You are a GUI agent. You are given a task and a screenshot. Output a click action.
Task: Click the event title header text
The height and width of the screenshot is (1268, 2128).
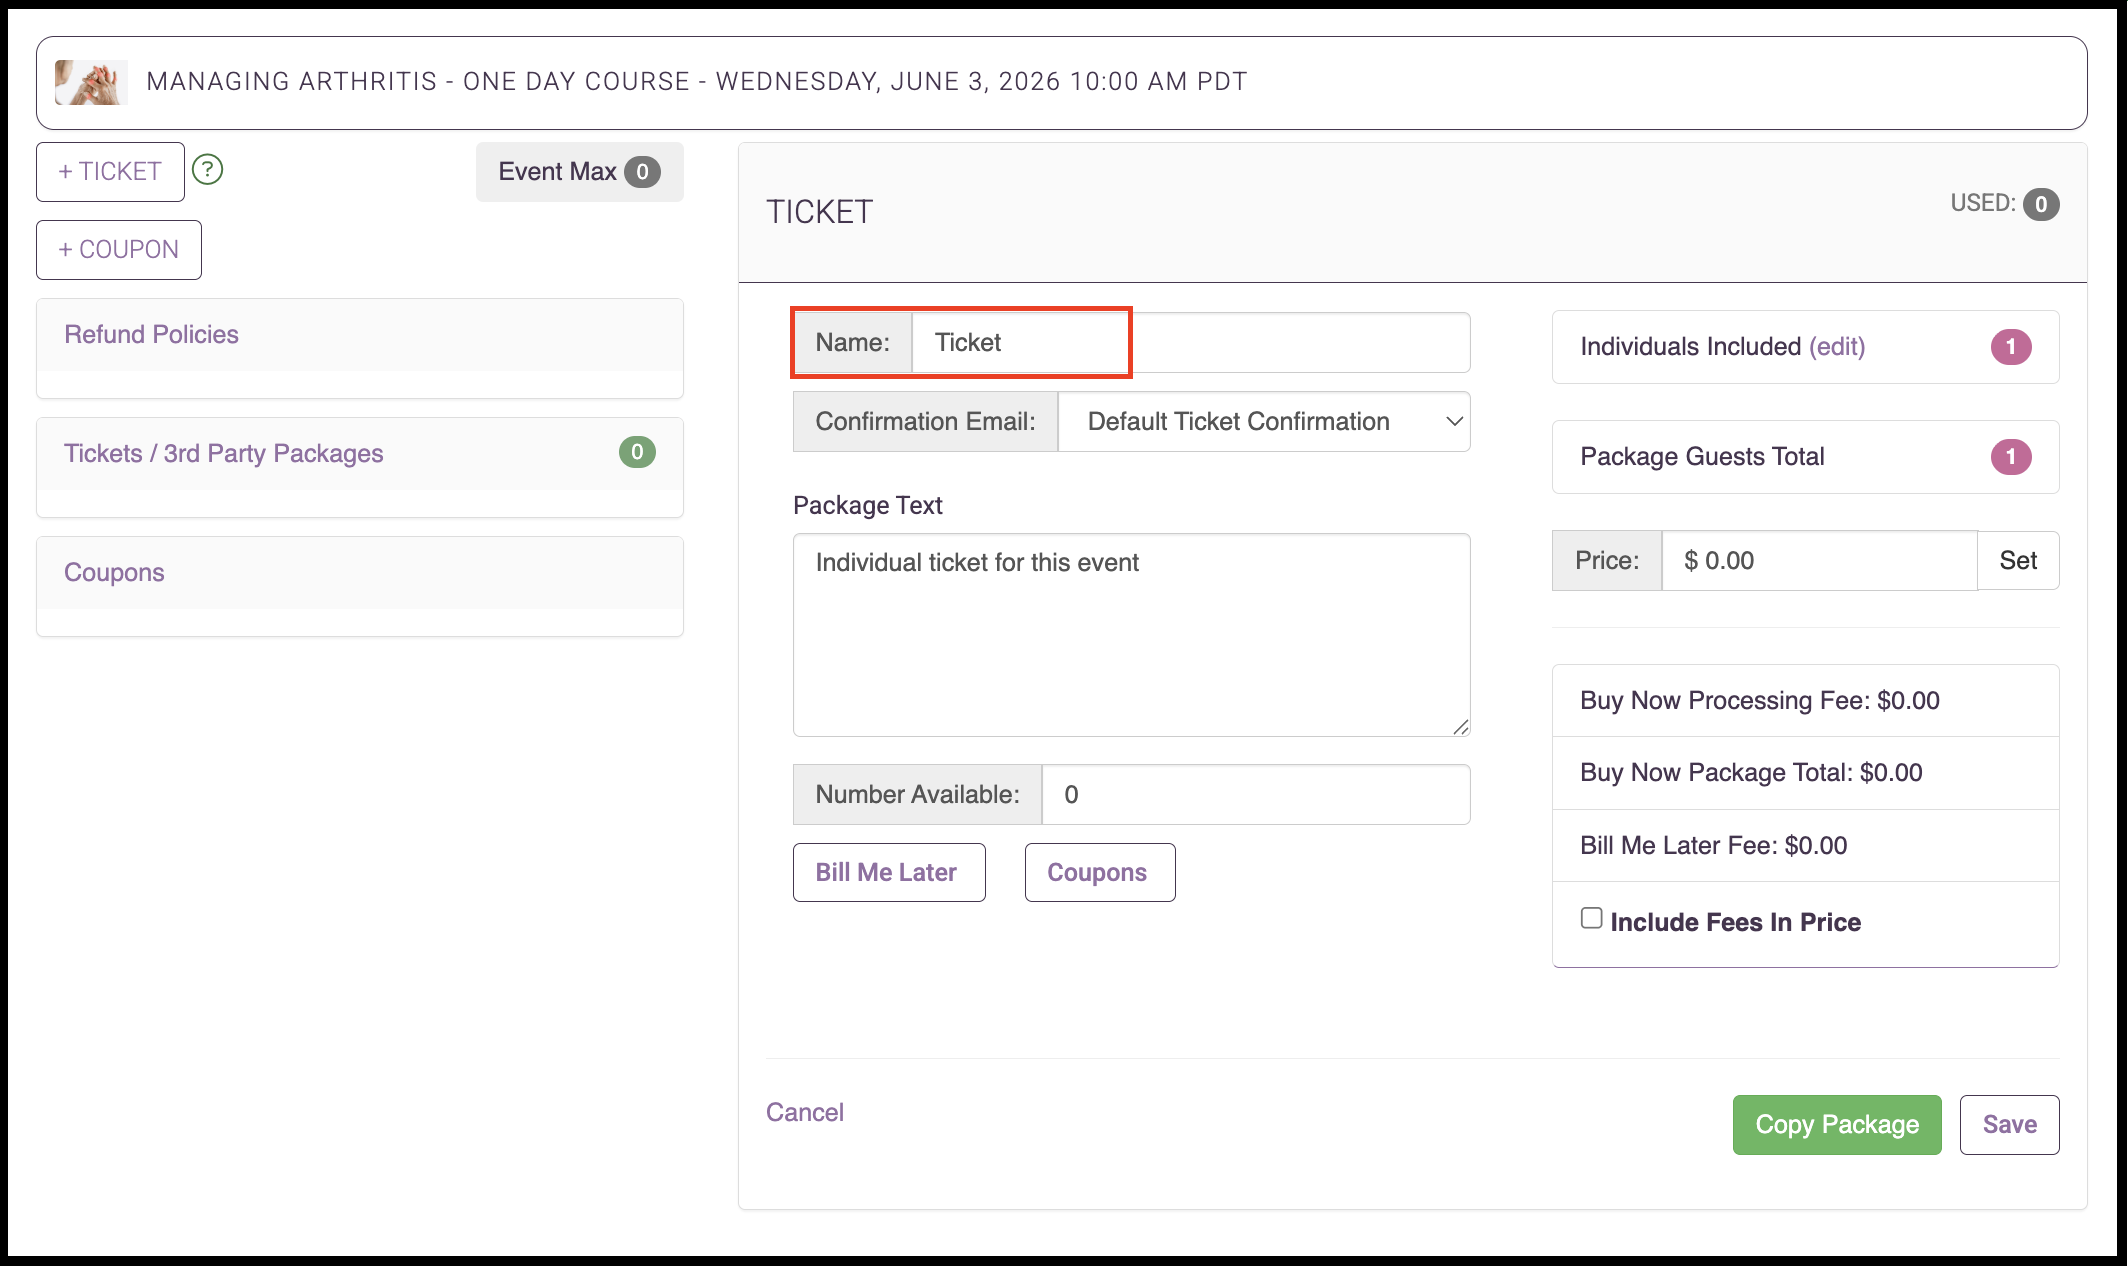click(697, 82)
